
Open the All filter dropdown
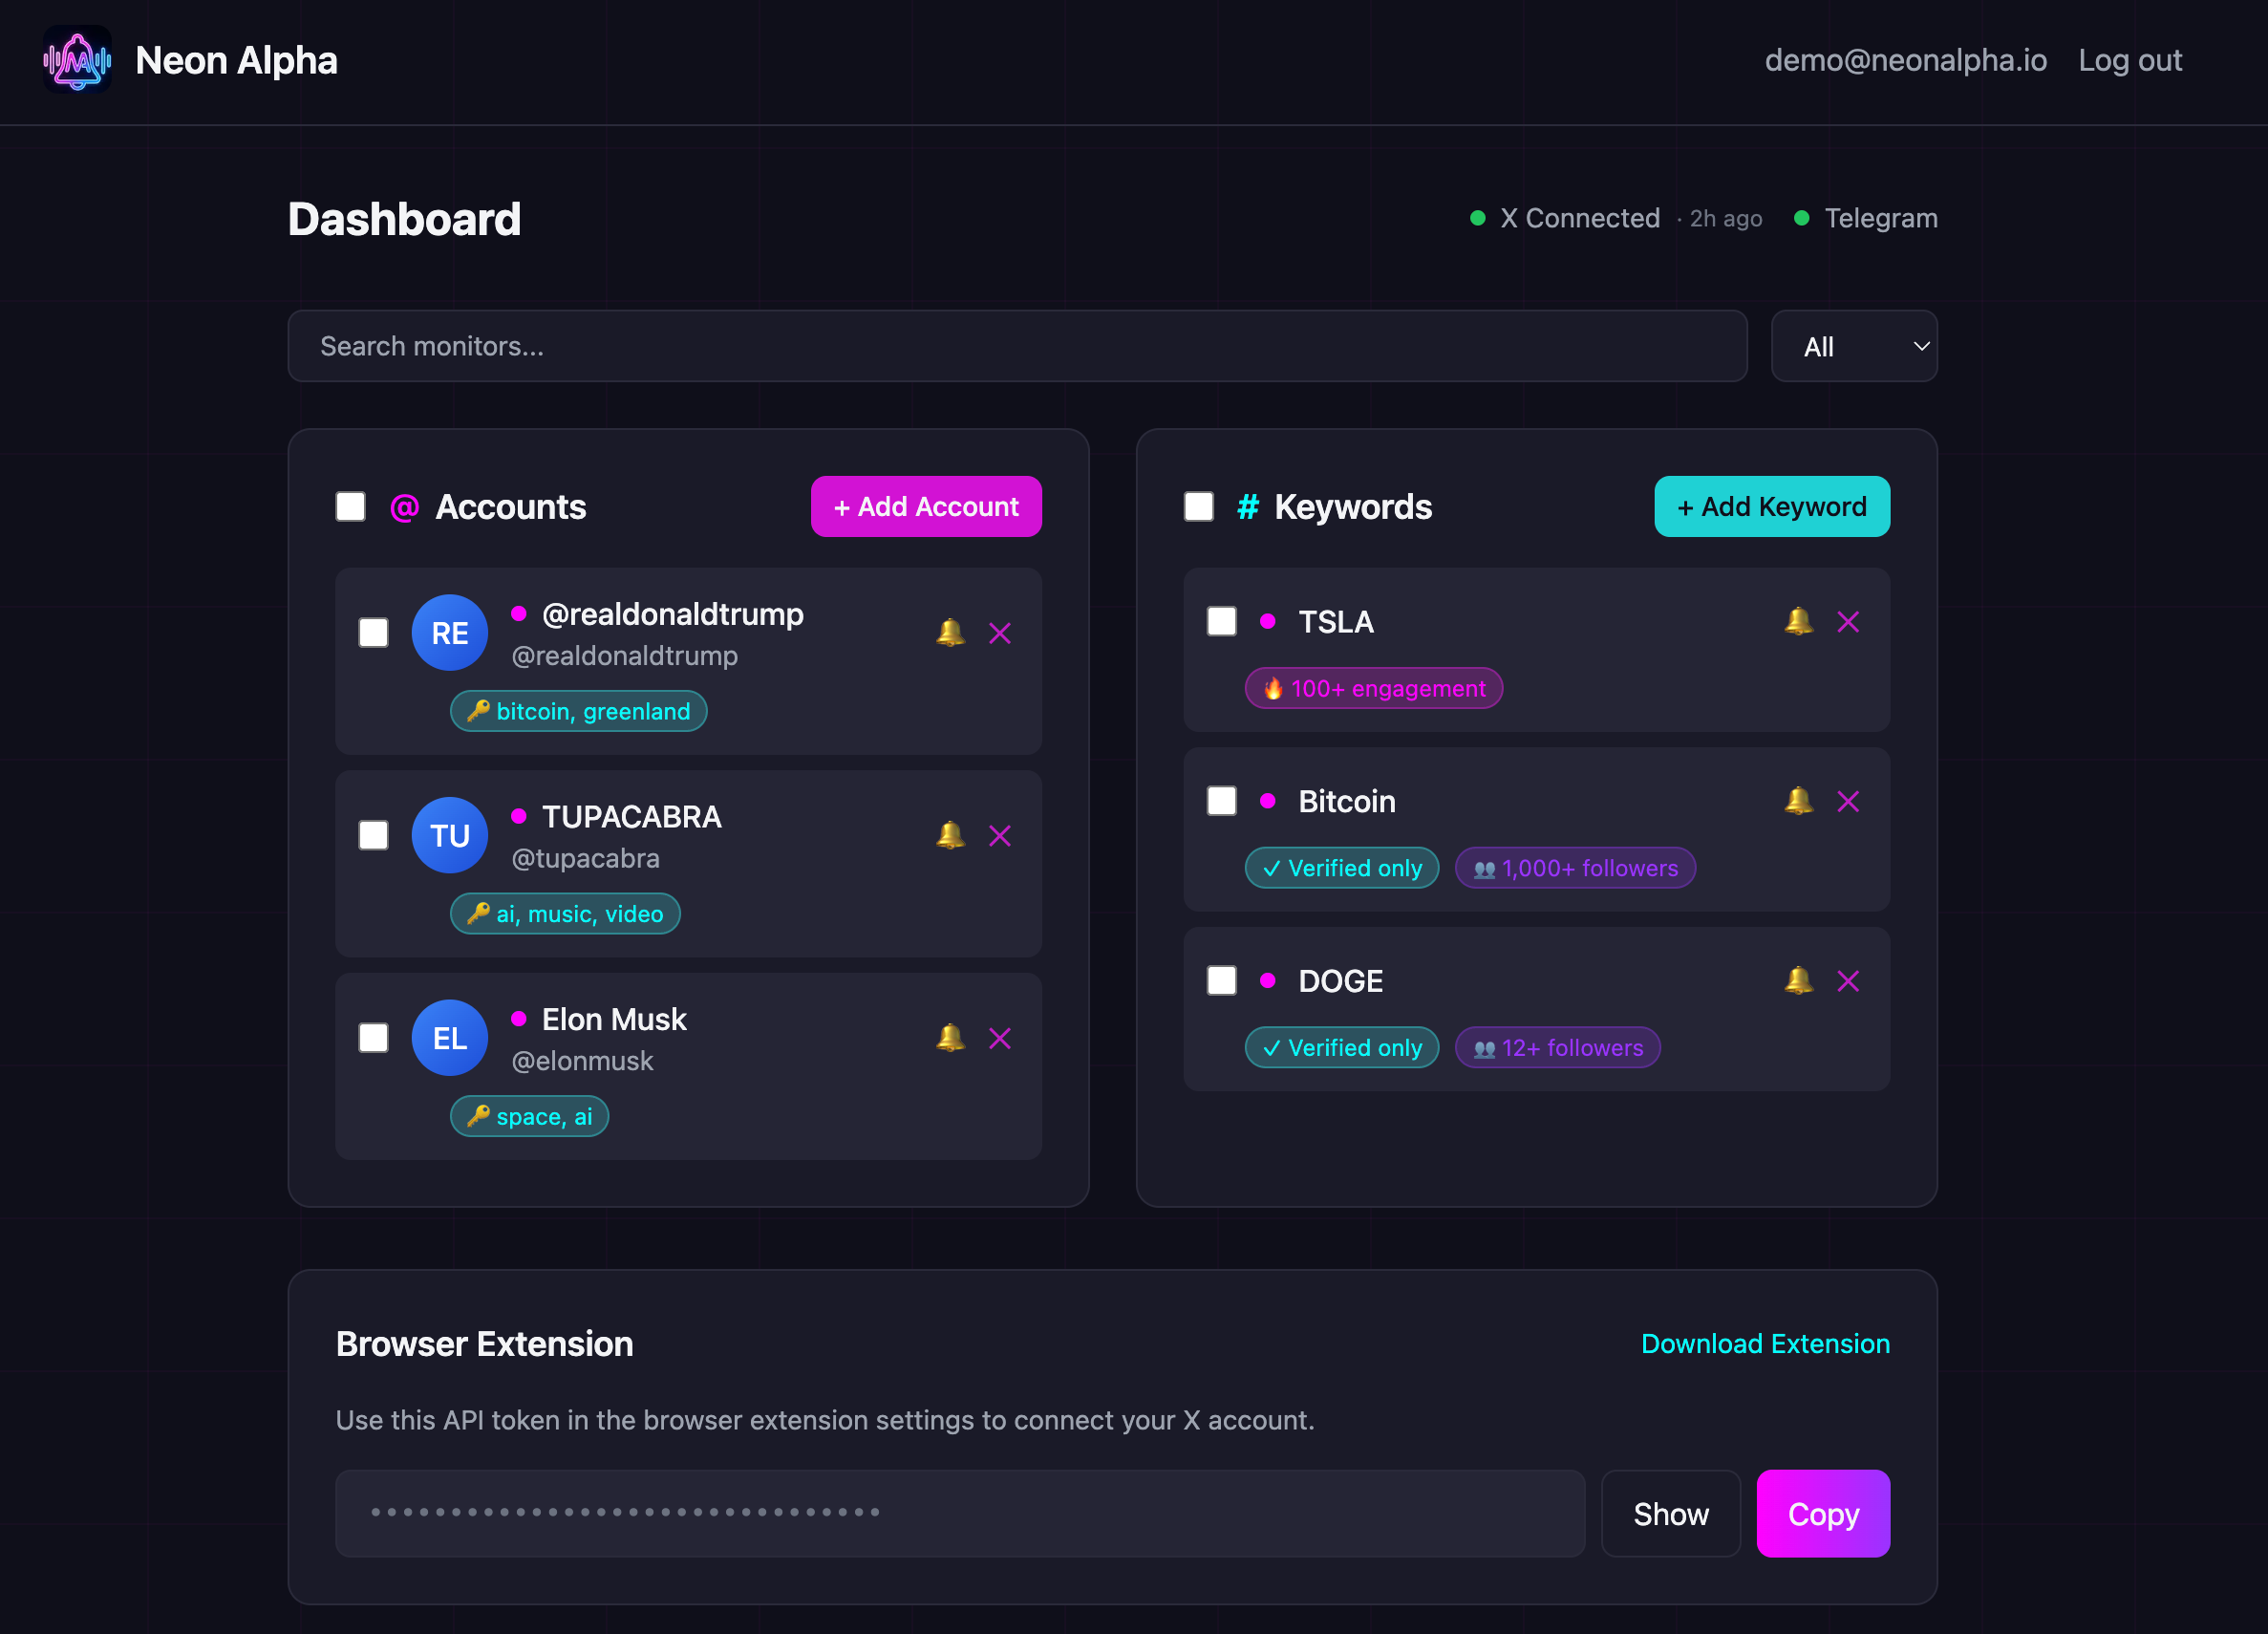click(1854, 346)
